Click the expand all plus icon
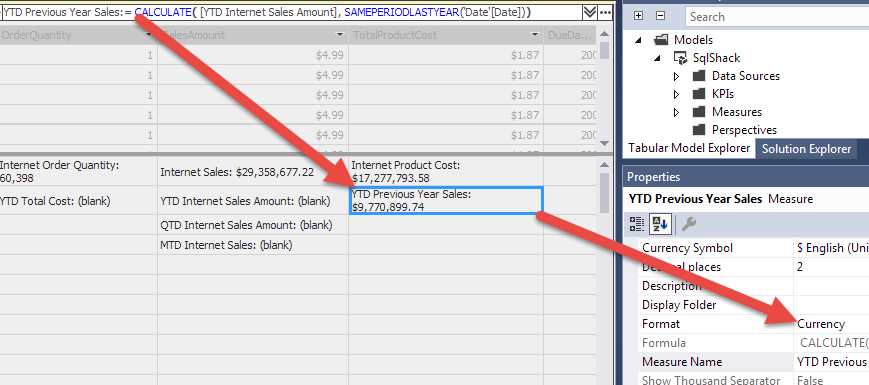 click(x=638, y=16)
